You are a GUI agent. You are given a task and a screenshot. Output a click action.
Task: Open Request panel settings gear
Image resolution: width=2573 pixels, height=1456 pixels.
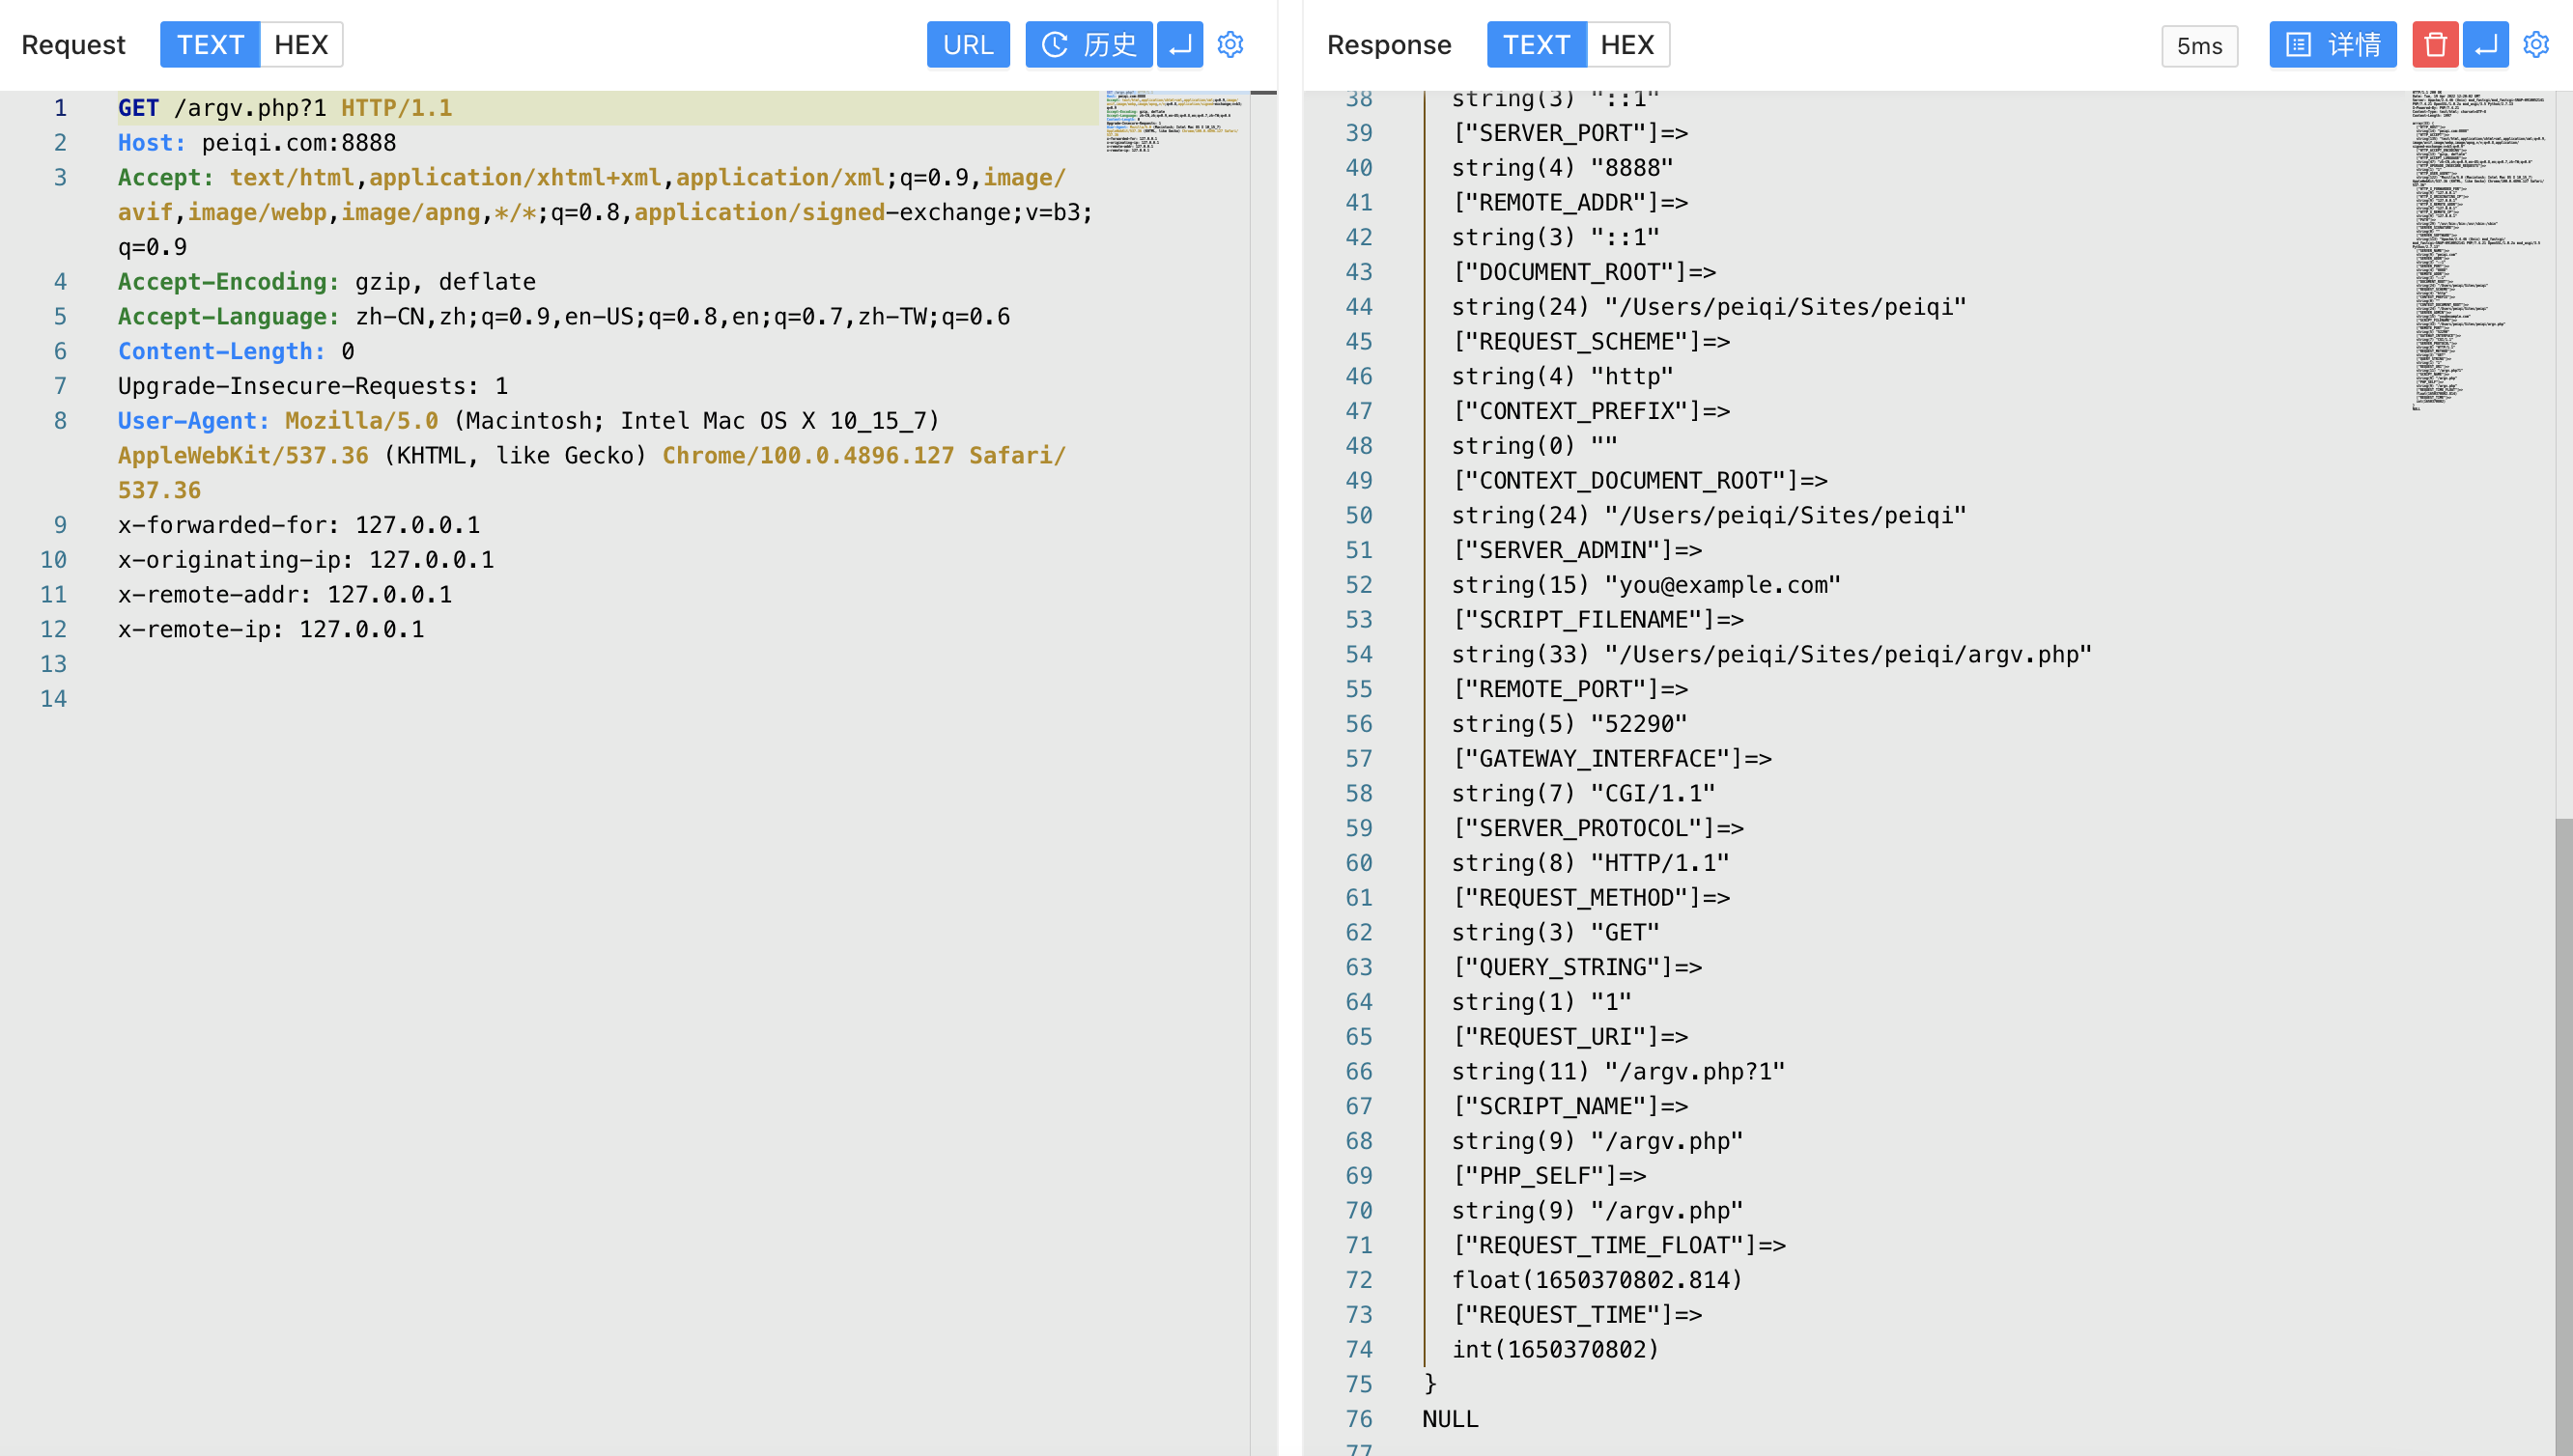tap(1230, 45)
